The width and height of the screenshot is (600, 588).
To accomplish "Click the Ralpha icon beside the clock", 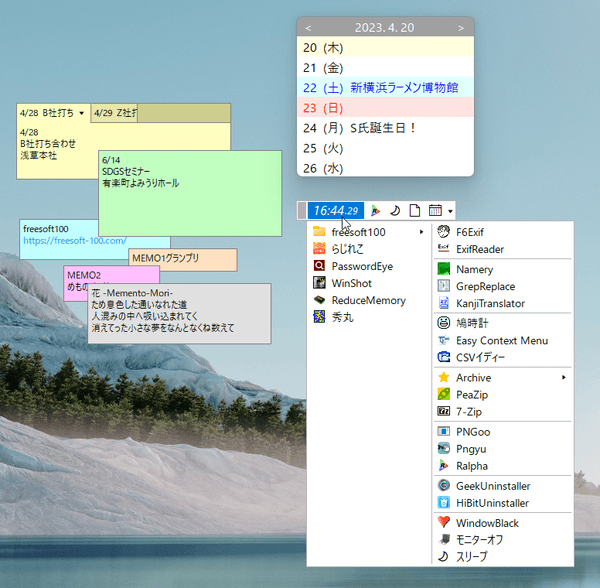I will pos(375,211).
